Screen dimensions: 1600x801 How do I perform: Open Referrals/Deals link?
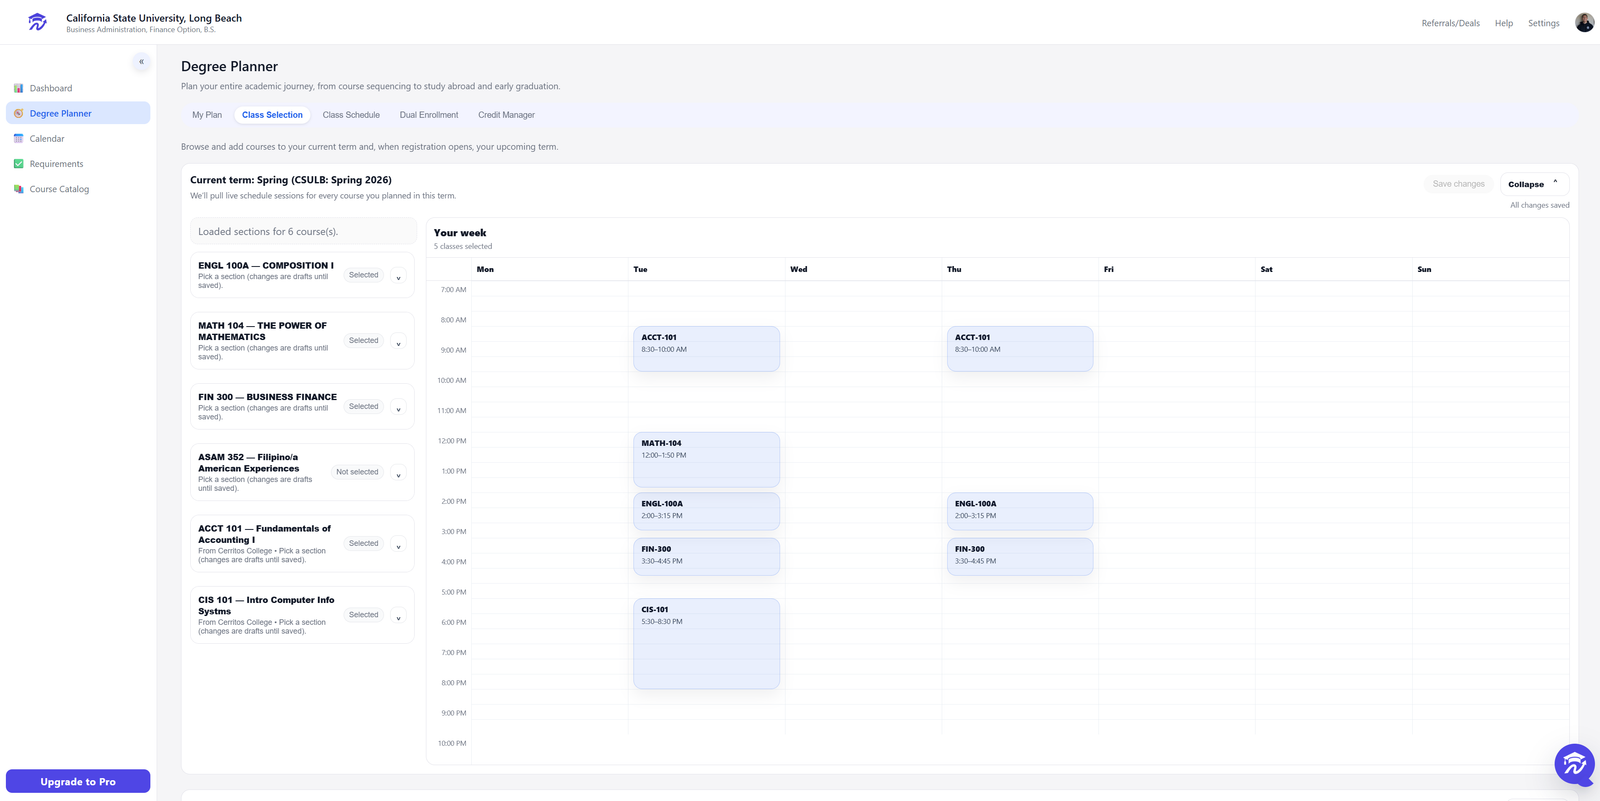tap(1450, 23)
